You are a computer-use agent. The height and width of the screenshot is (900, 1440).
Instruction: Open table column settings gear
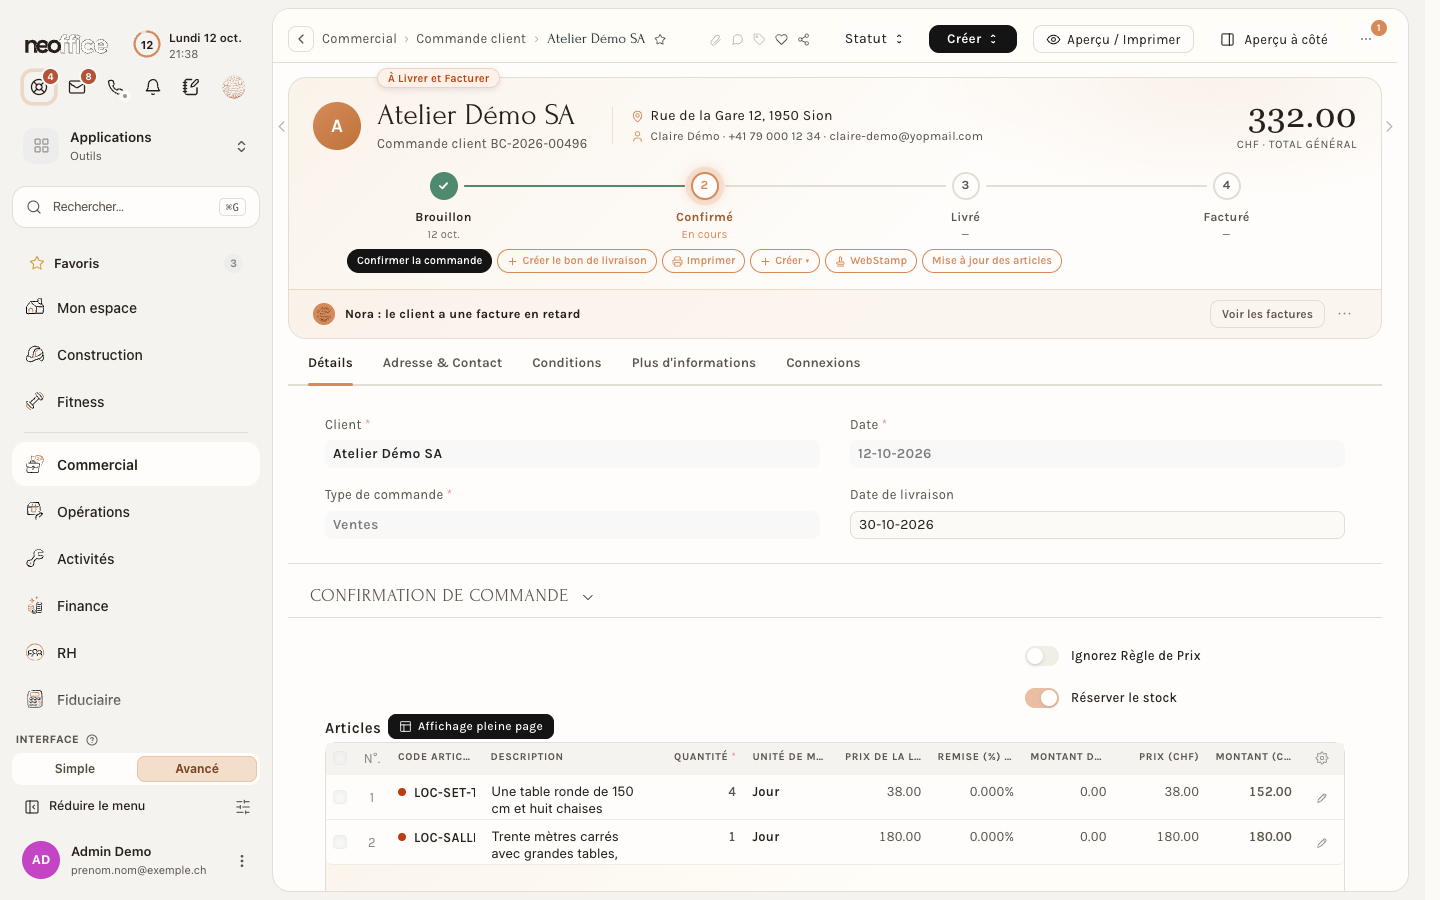1322,758
